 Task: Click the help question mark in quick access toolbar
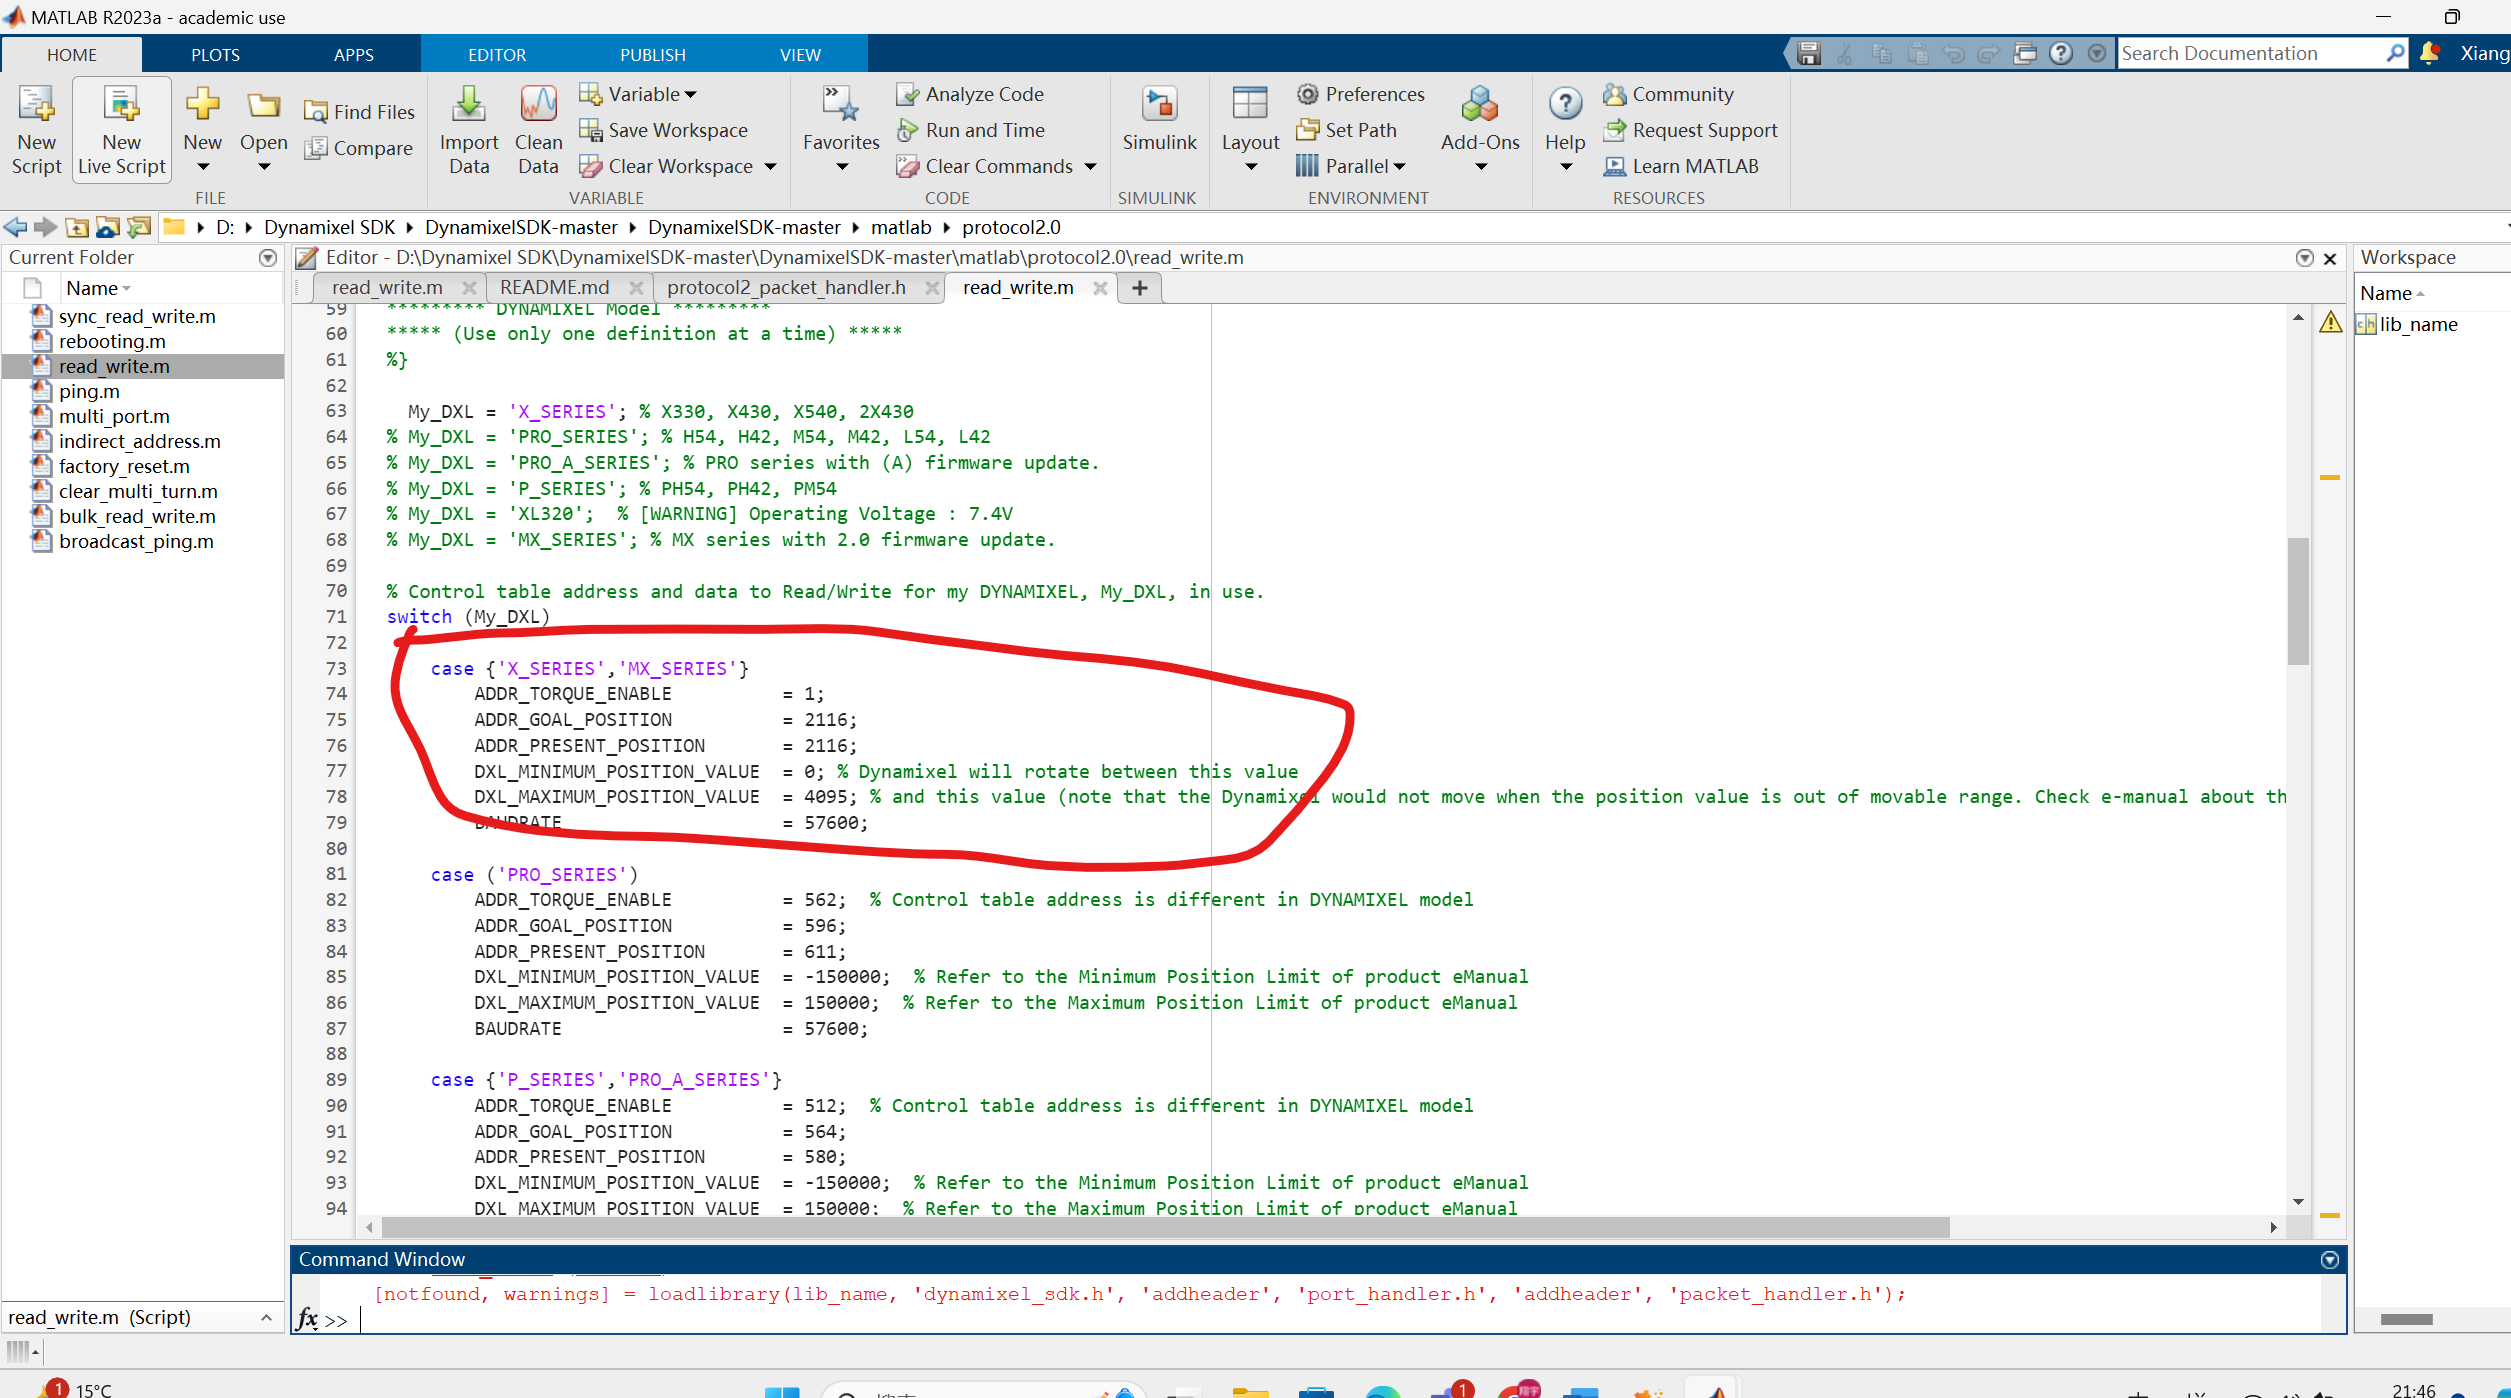pos(2060,54)
